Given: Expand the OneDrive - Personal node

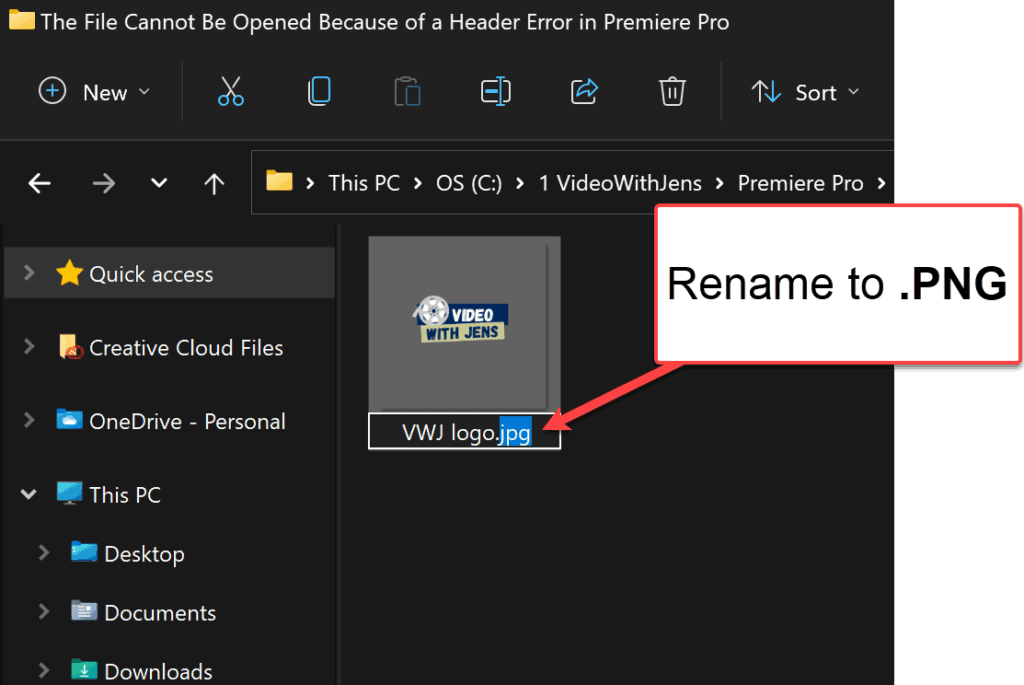Looking at the screenshot, I should coord(29,420).
